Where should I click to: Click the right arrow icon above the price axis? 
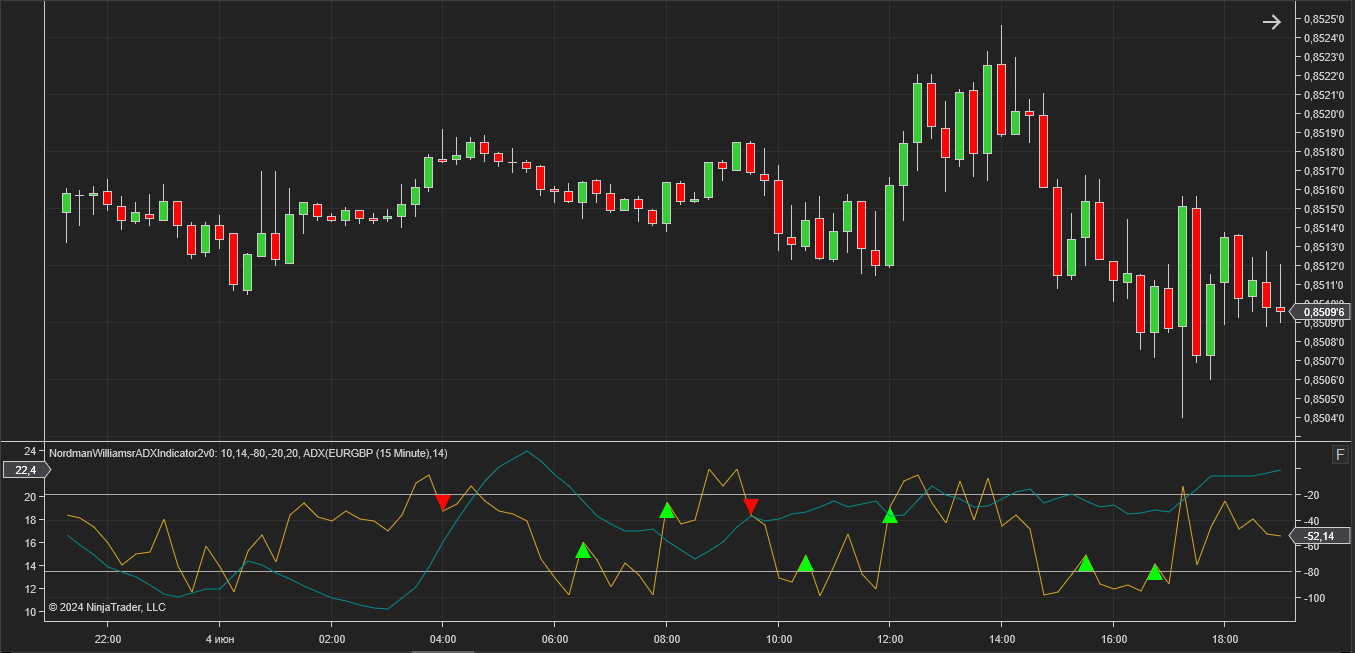[x=1271, y=22]
